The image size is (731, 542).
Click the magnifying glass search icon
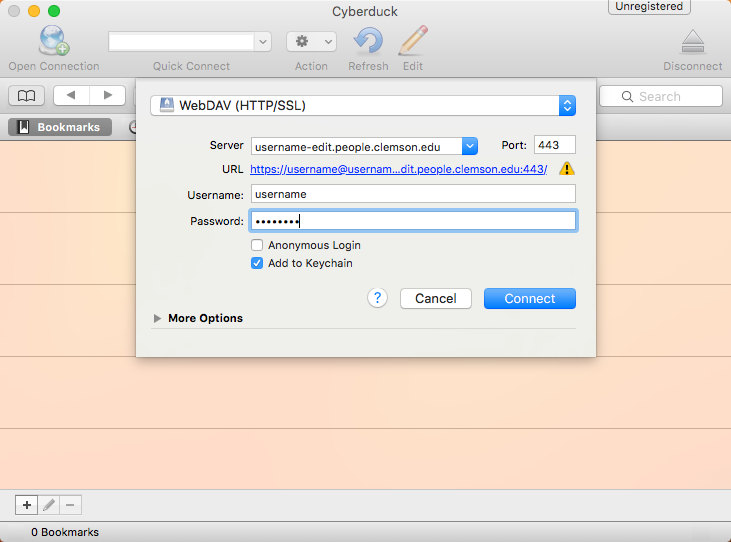tap(628, 96)
